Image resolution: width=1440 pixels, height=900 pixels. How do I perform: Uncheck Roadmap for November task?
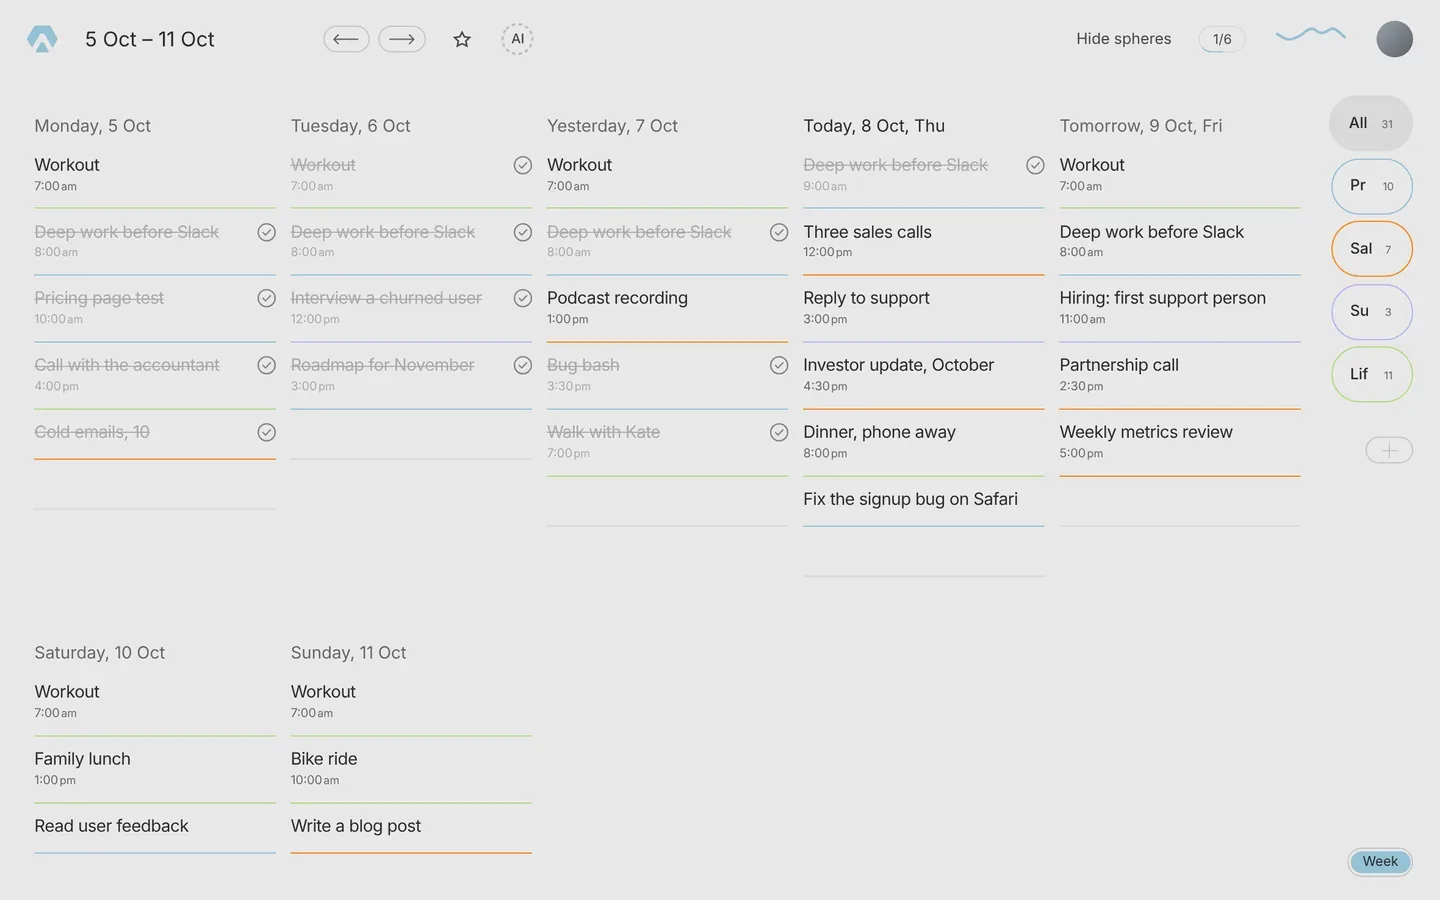click(523, 365)
